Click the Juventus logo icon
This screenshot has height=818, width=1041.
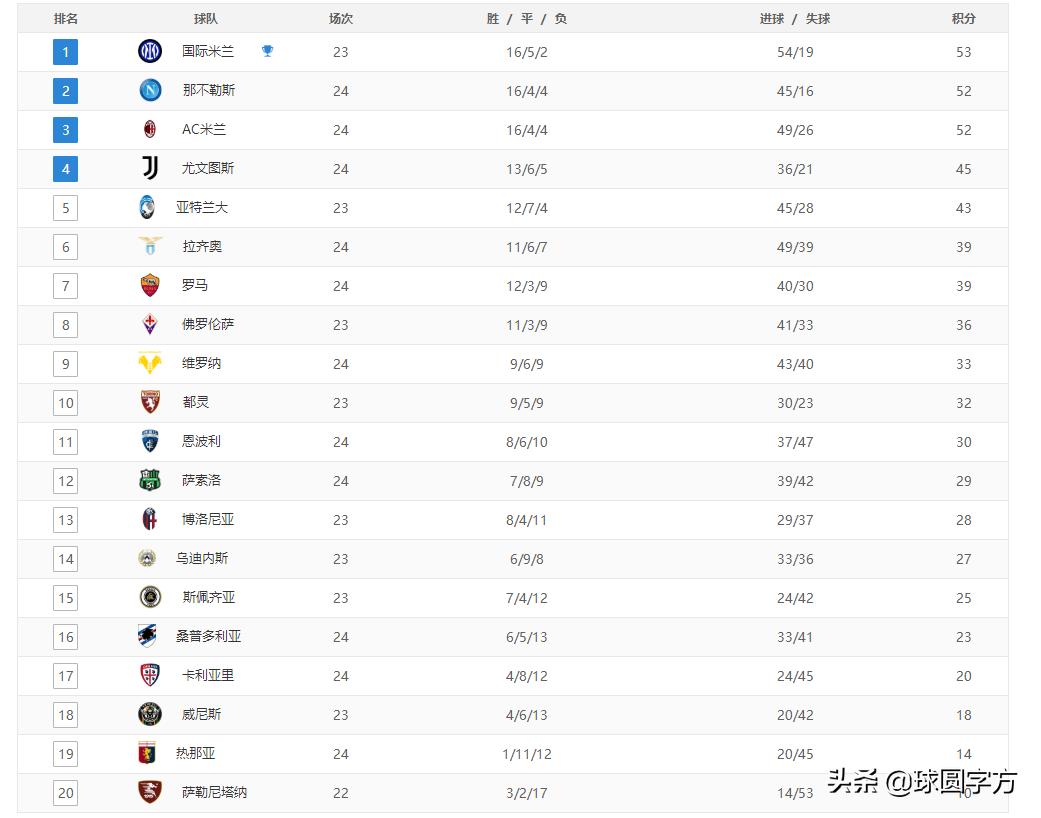[x=150, y=168]
